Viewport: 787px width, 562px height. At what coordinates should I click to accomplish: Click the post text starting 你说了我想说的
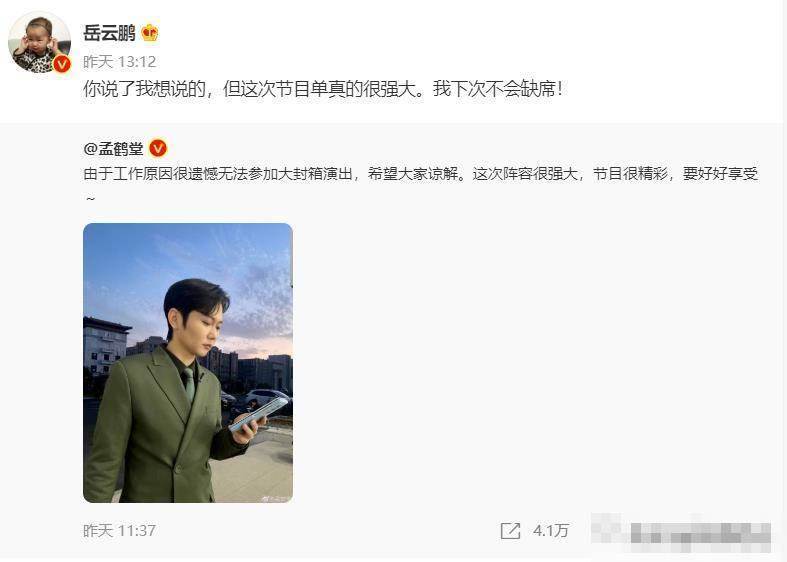tap(322, 89)
